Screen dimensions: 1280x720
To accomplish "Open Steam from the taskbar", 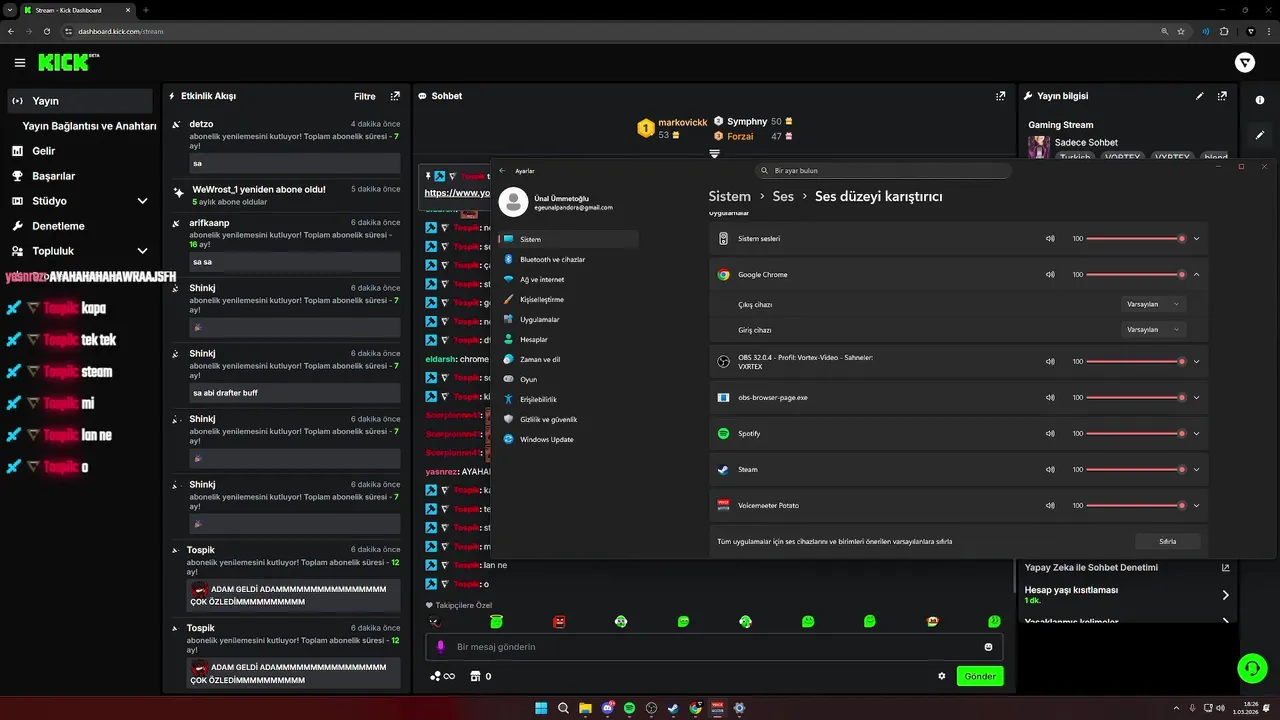I will coord(673,708).
